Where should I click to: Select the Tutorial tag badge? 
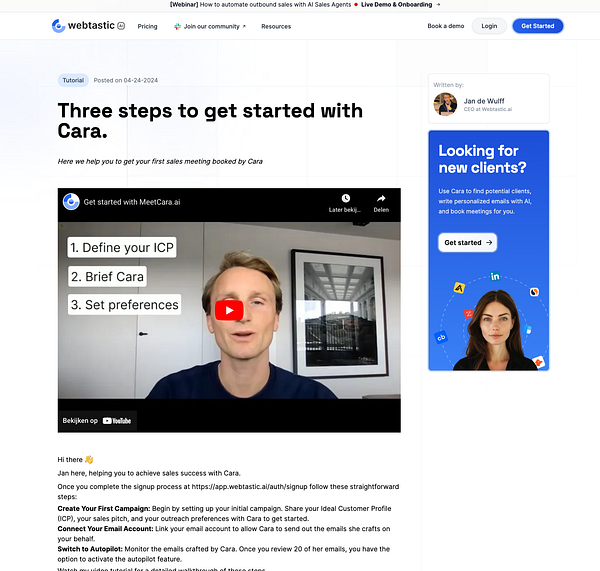(73, 80)
